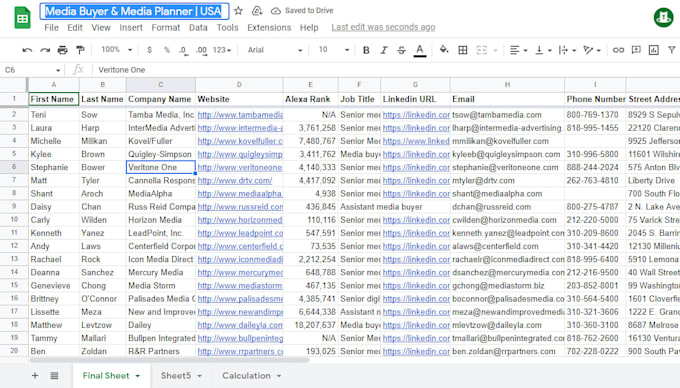Screen dimensions: 680x388
Task: Open the fill color picker
Action: (444, 50)
